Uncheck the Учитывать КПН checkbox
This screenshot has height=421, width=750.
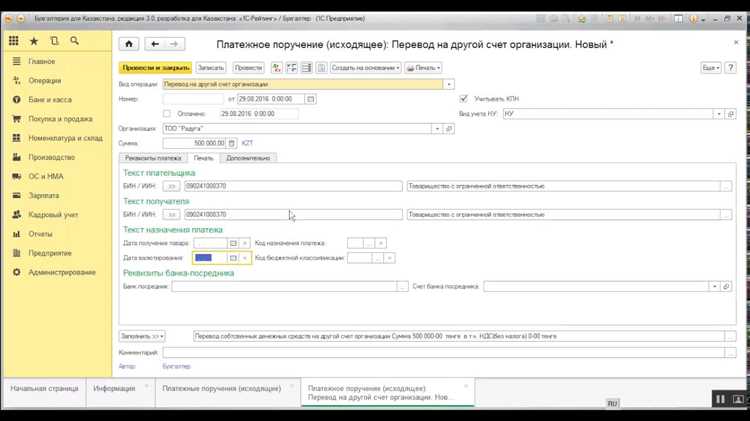[x=463, y=99]
